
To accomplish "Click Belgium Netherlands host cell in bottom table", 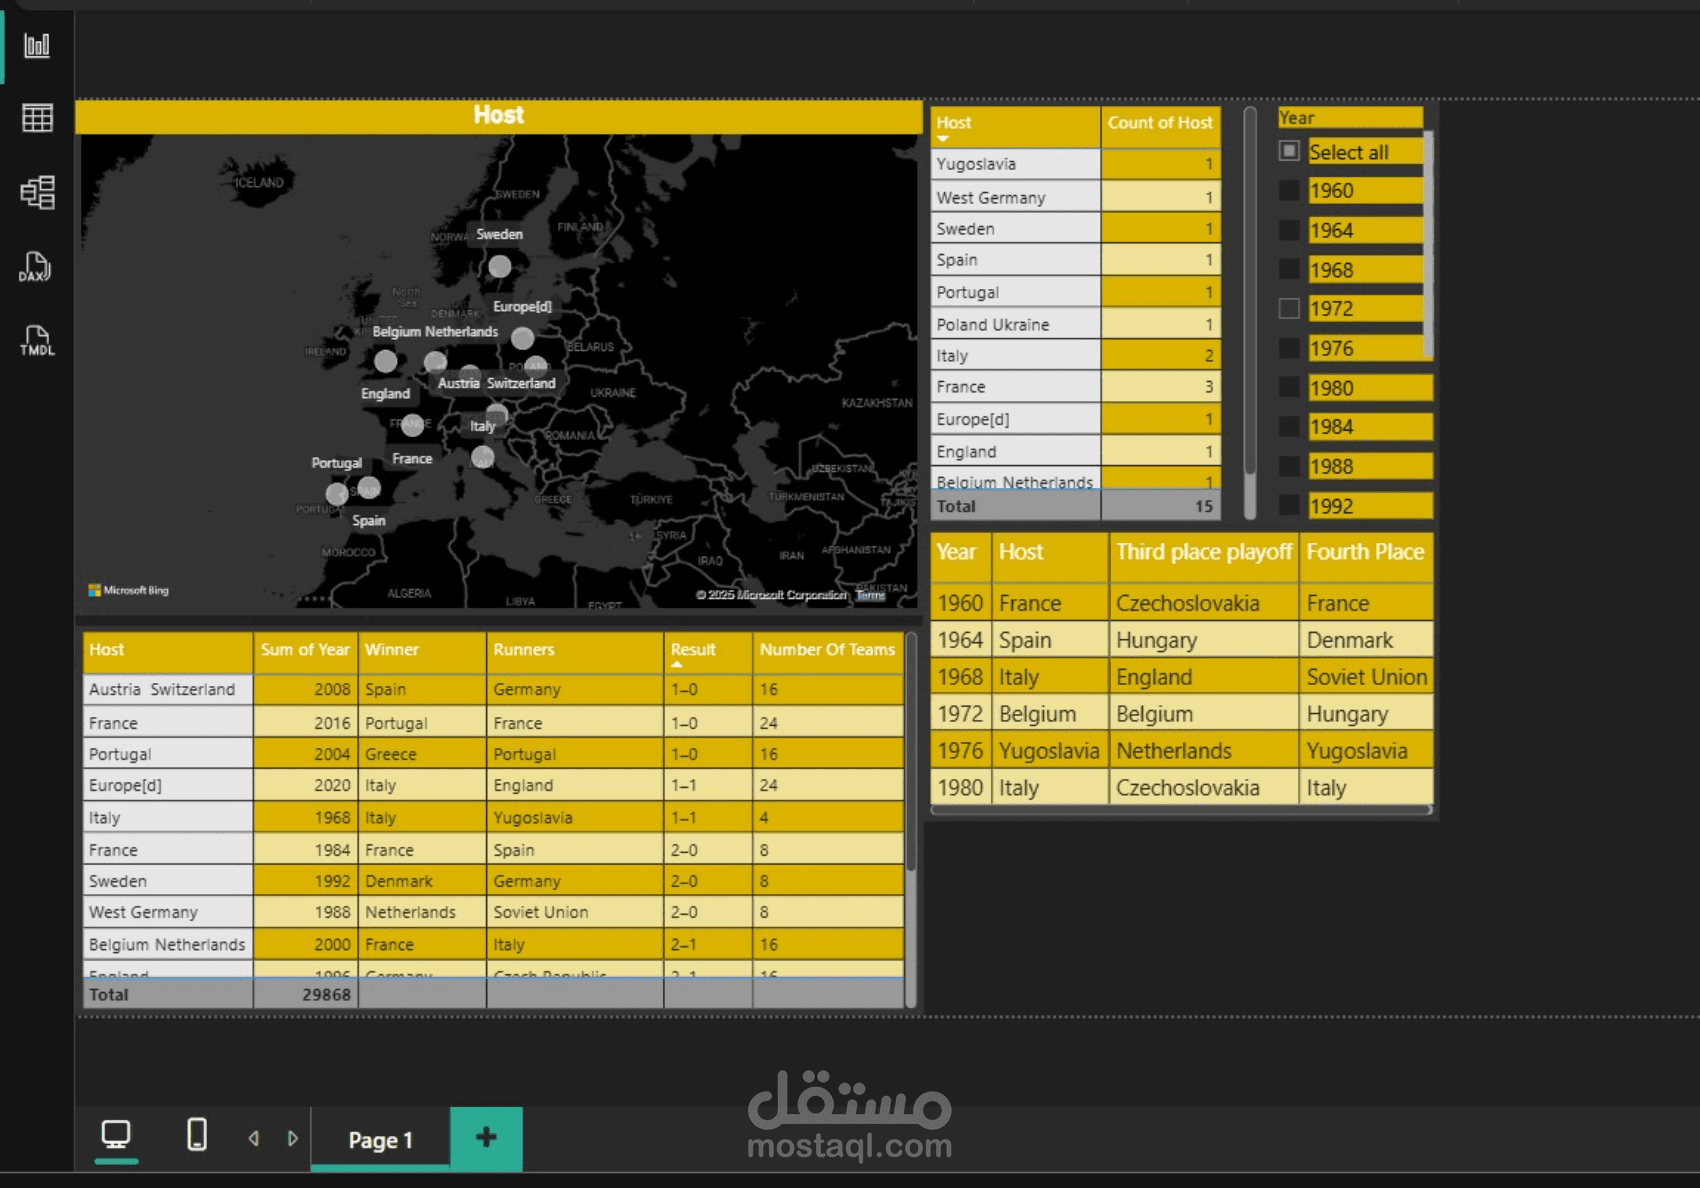I will 168,944.
